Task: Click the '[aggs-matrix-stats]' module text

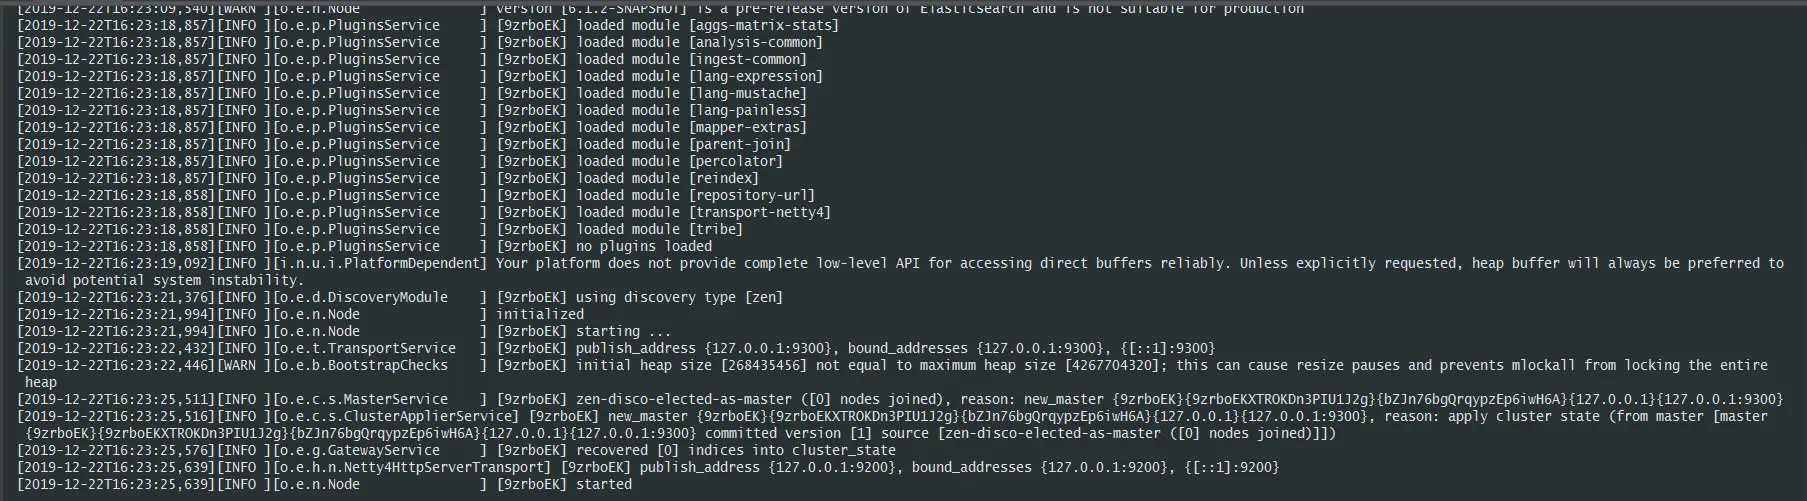Action: pos(764,26)
